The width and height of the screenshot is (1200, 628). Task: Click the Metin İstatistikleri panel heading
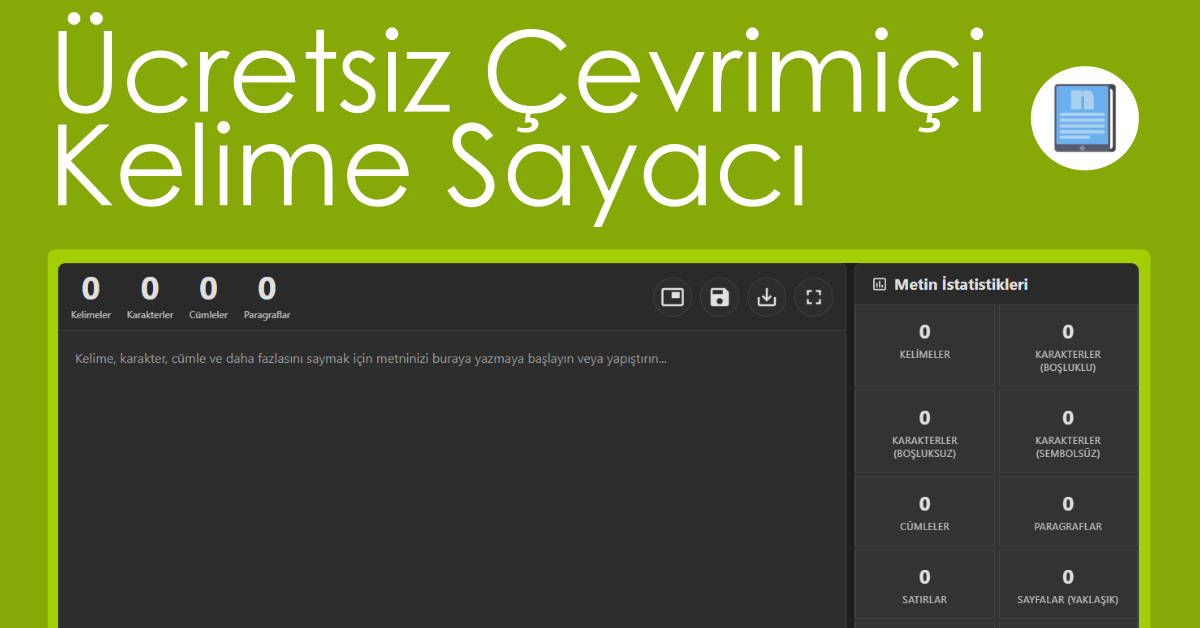click(961, 284)
